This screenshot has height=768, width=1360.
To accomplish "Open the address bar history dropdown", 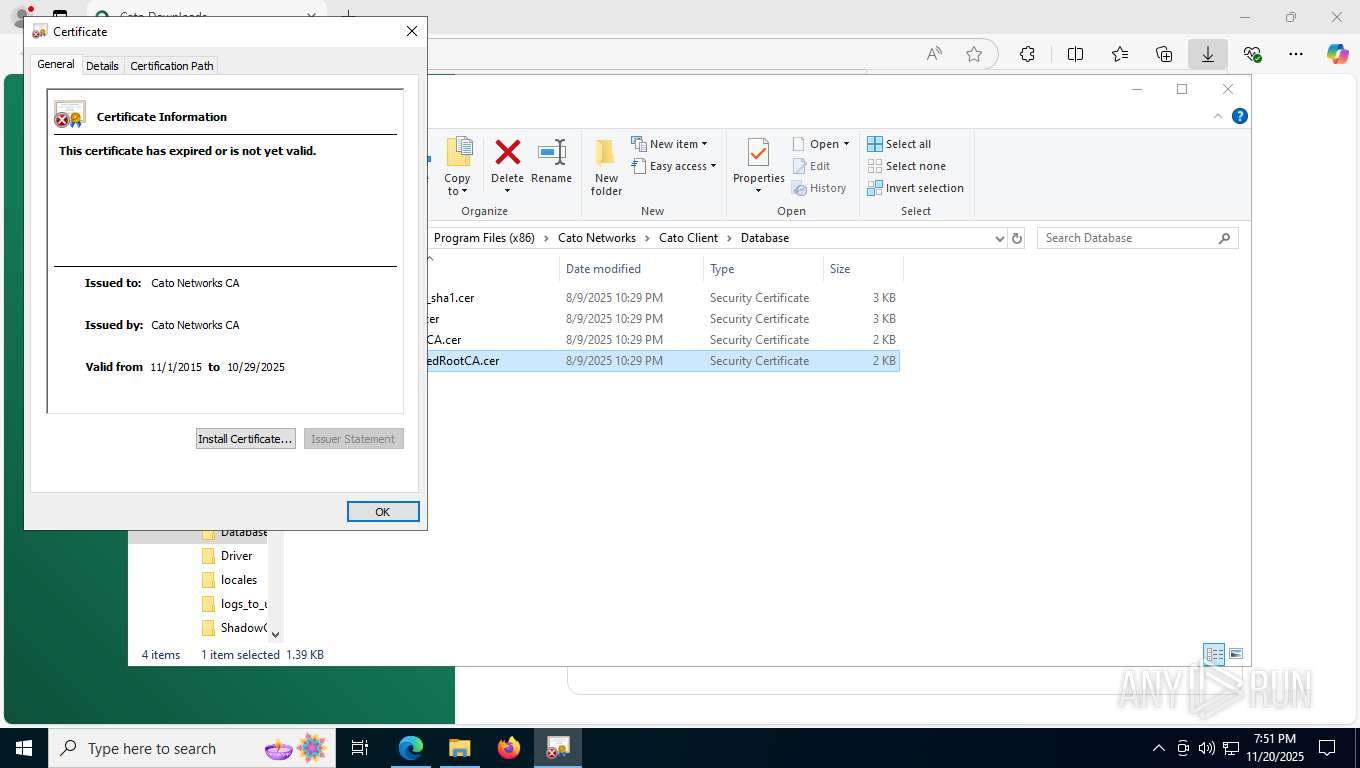I will pyautogui.click(x=999, y=238).
